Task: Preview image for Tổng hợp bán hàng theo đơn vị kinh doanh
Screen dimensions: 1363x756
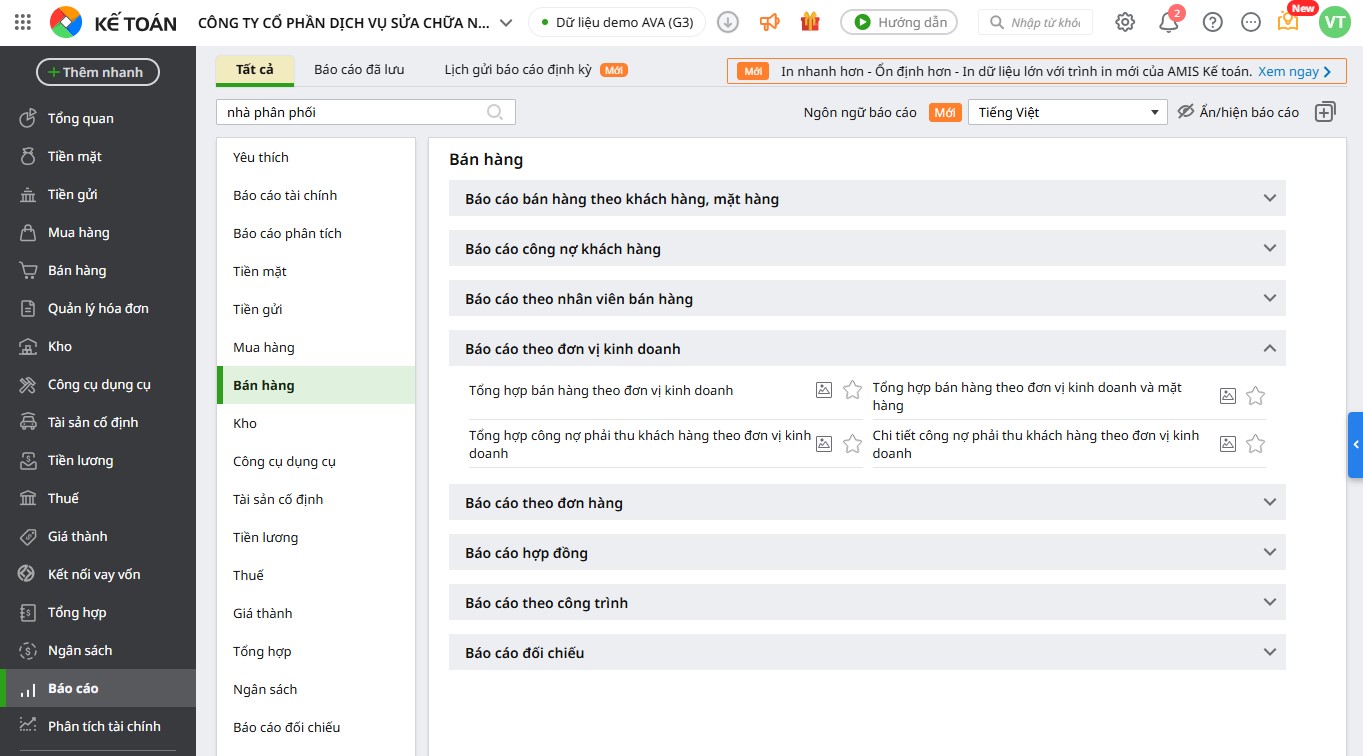Action: pos(824,390)
